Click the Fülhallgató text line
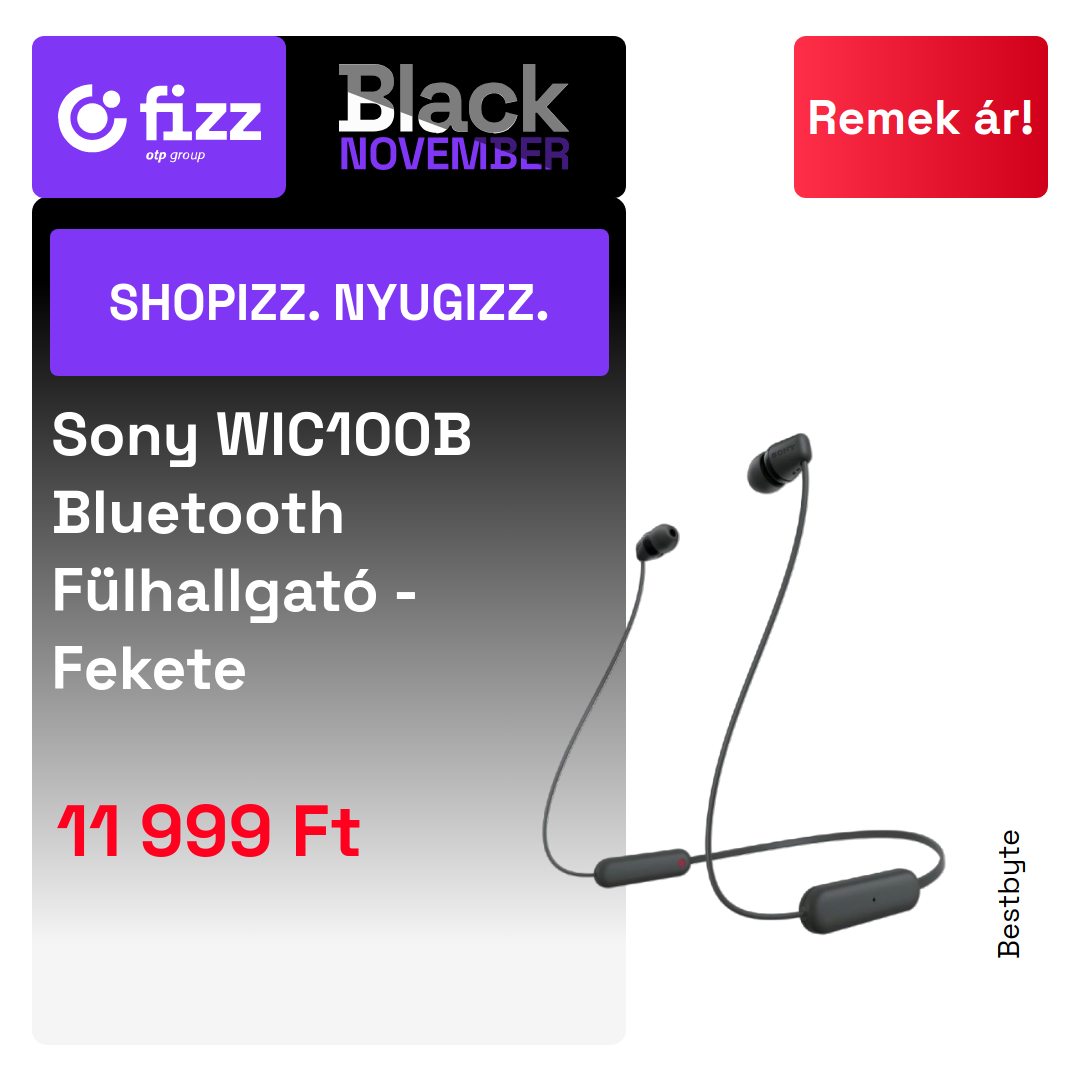This screenshot has height=1080, width=1080. click(x=234, y=592)
